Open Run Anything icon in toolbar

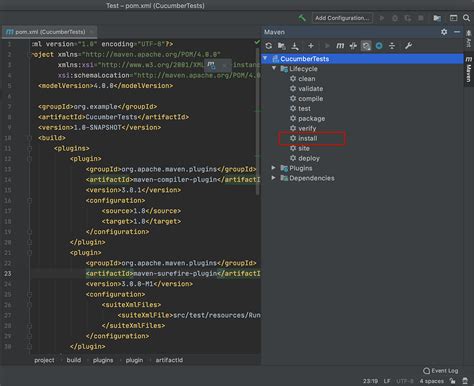(453, 18)
